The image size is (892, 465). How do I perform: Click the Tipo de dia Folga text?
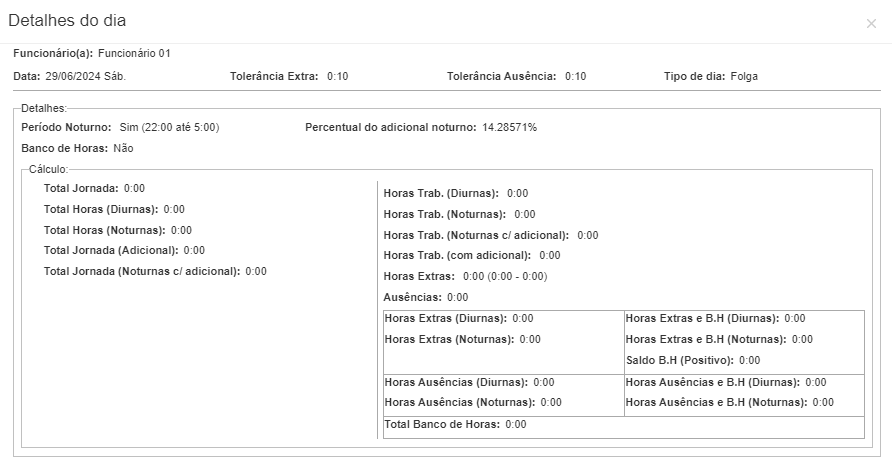click(x=744, y=76)
